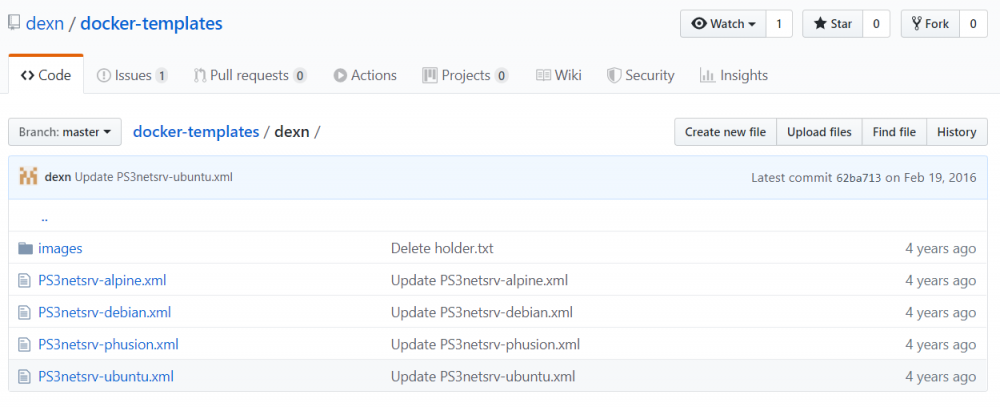Click dexn owner link in repository title
The height and width of the screenshot is (407, 1000).
point(44,24)
